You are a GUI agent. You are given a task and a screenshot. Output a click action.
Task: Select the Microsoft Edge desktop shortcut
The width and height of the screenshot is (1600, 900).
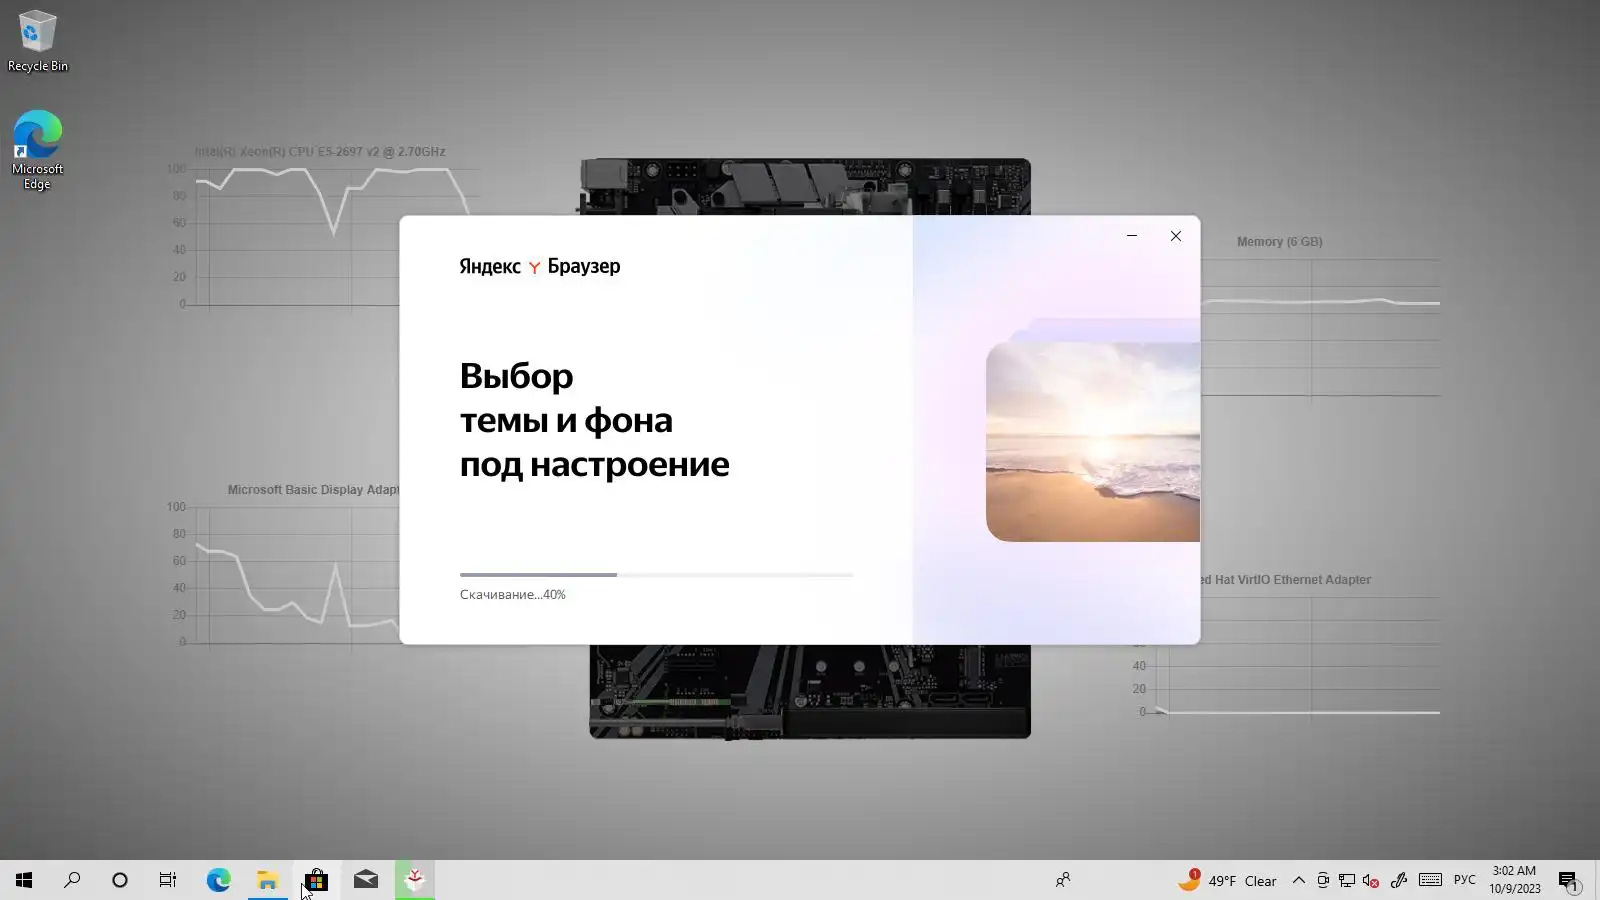click(x=37, y=150)
